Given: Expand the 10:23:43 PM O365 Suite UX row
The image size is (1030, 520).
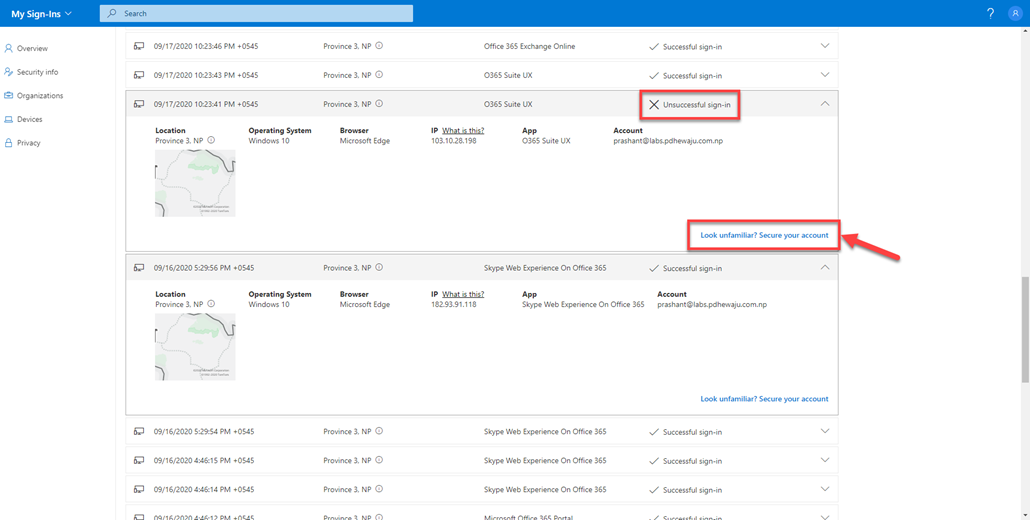Looking at the screenshot, I should point(826,75).
